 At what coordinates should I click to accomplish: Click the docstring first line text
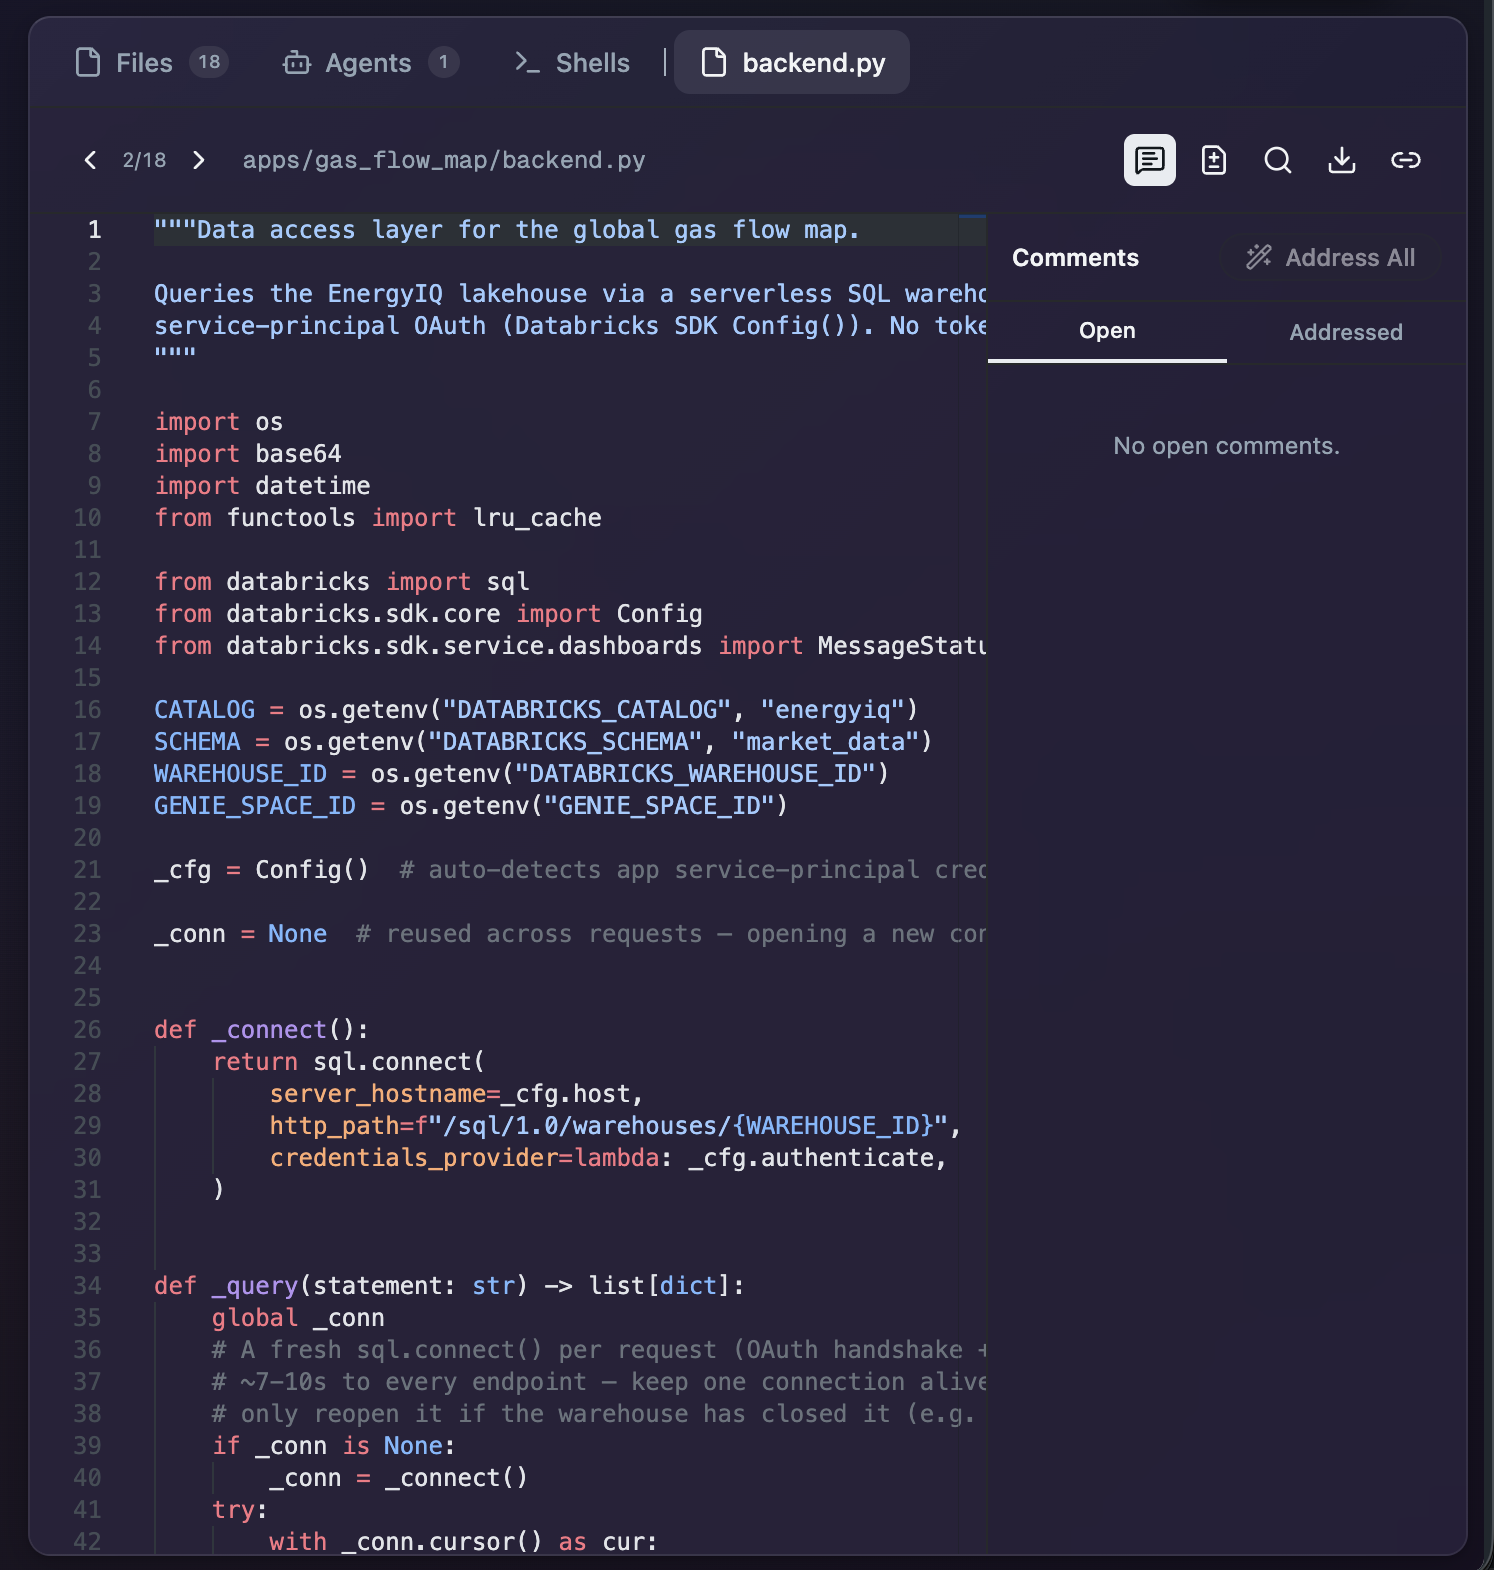tap(507, 230)
